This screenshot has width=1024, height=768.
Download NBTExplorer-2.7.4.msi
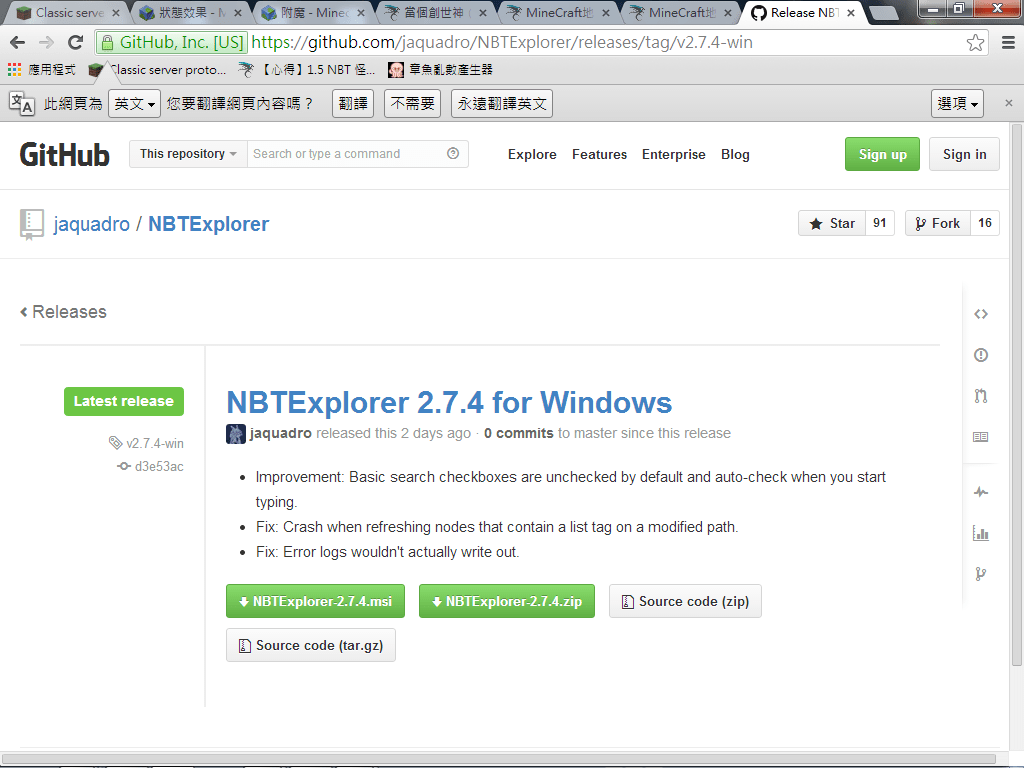pyautogui.click(x=315, y=601)
